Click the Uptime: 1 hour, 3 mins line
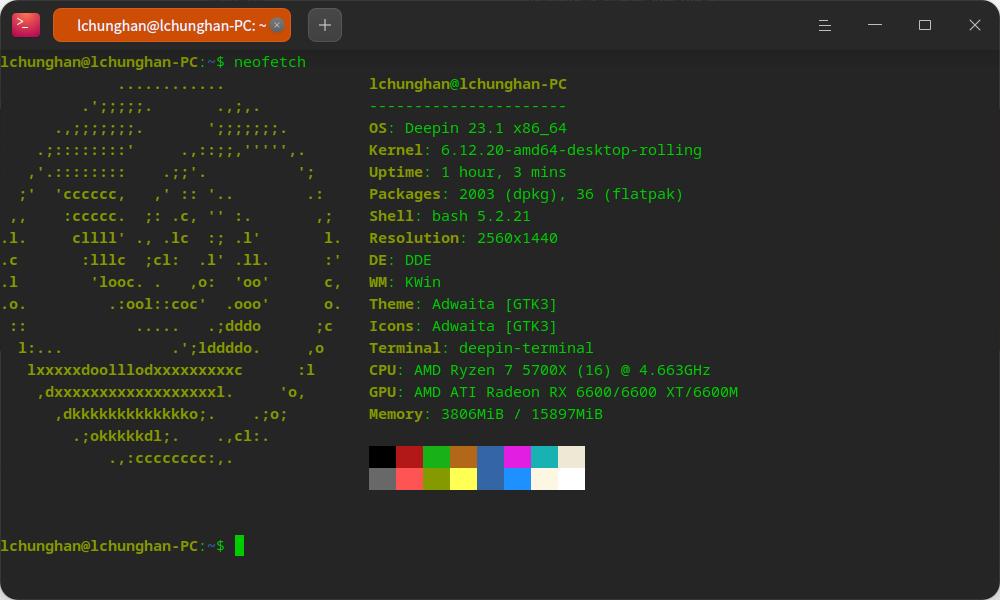Viewport: 1000px width, 600px height. (x=467, y=172)
